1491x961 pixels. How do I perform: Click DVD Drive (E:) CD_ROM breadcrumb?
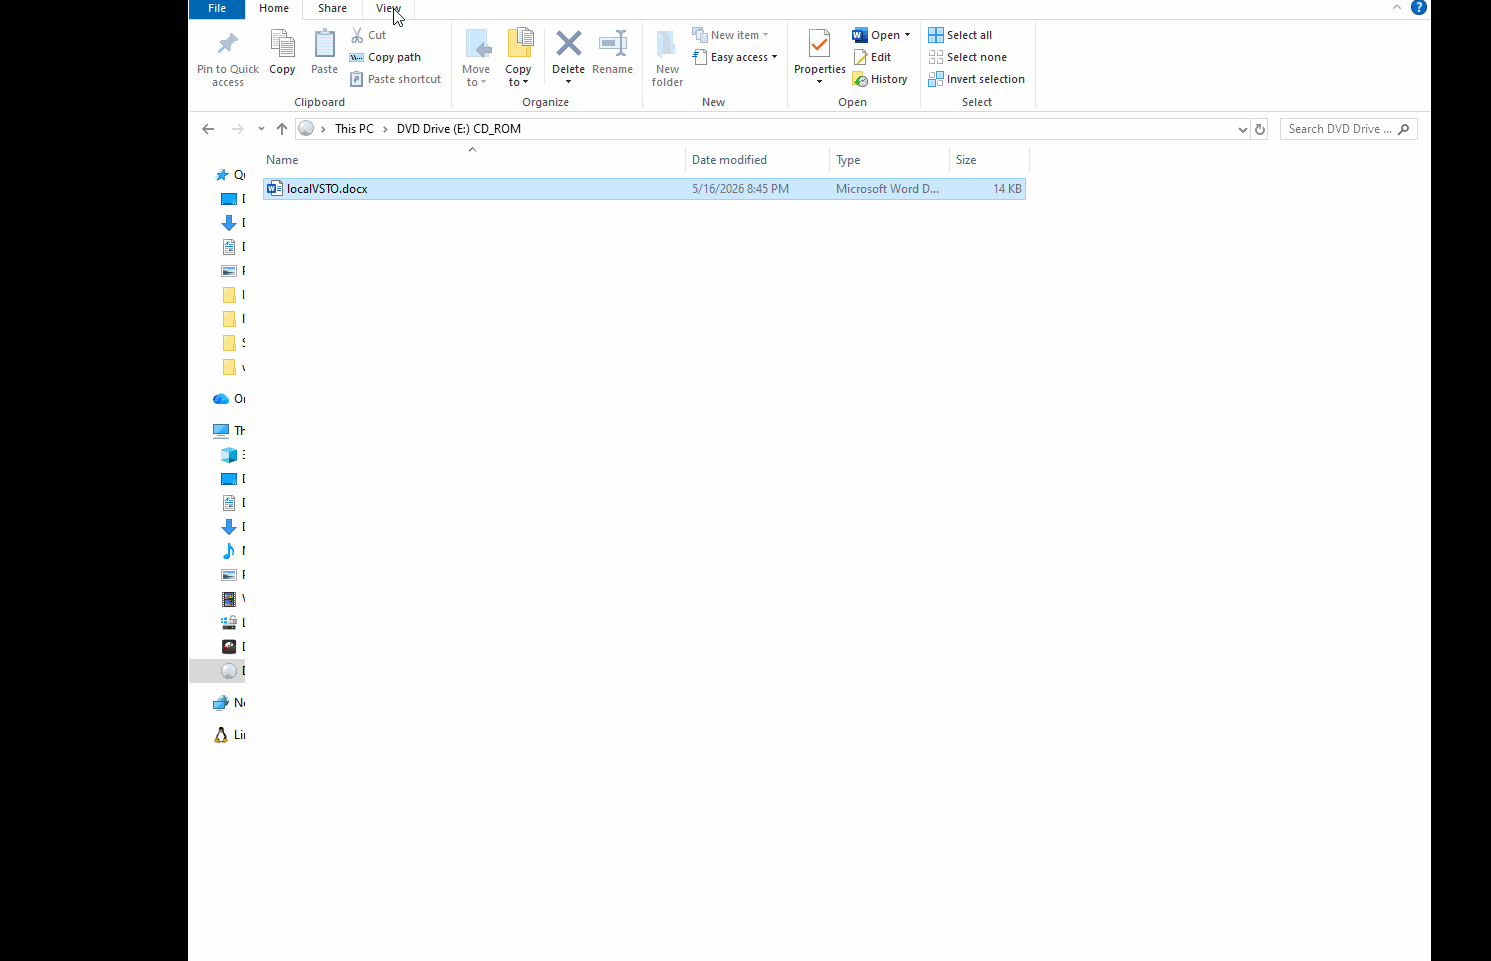point(459,129)
